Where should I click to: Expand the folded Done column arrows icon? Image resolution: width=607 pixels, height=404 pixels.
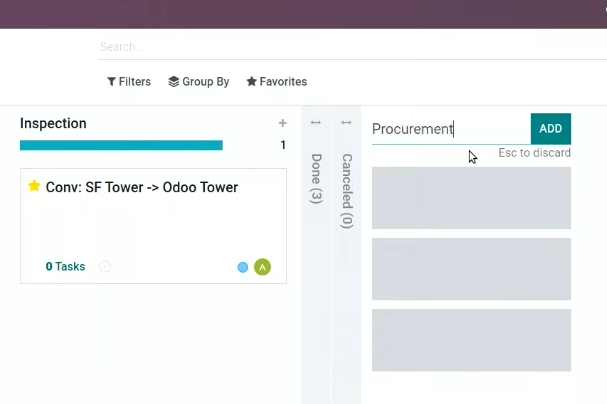pyautogui.click(x=316, y=123)
